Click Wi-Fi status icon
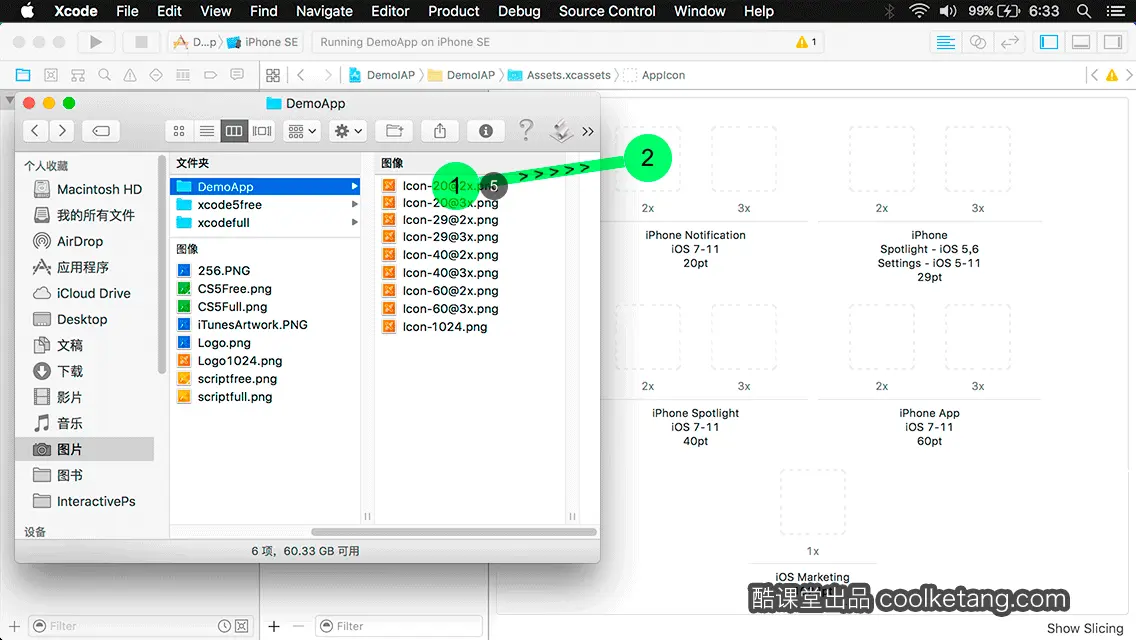 (x=919, y=11)
